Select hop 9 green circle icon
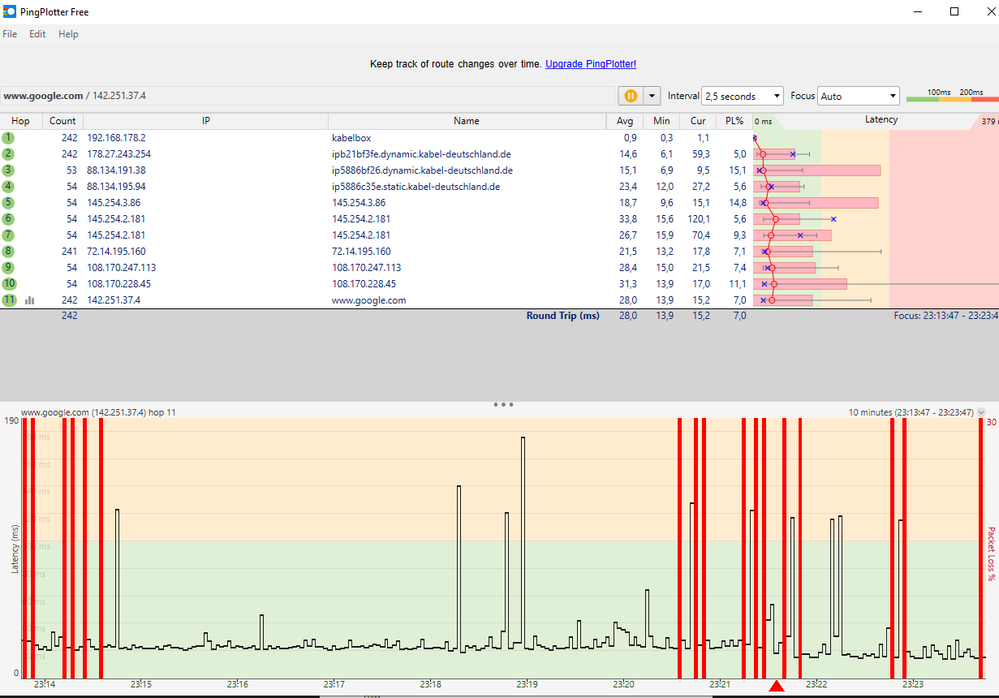Viewport: 999px width, 698px height. pyautogui.click(x=8, y=267)
